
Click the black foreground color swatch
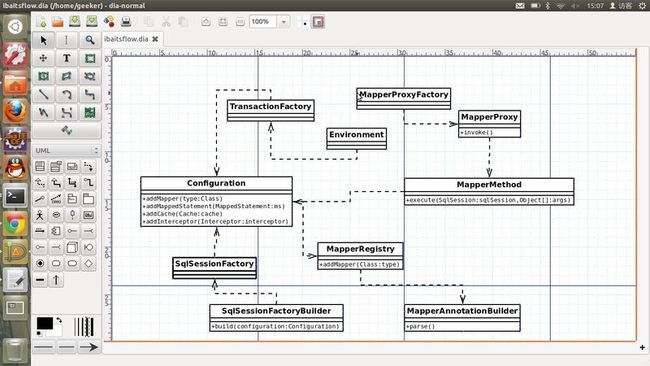[44, 323]
